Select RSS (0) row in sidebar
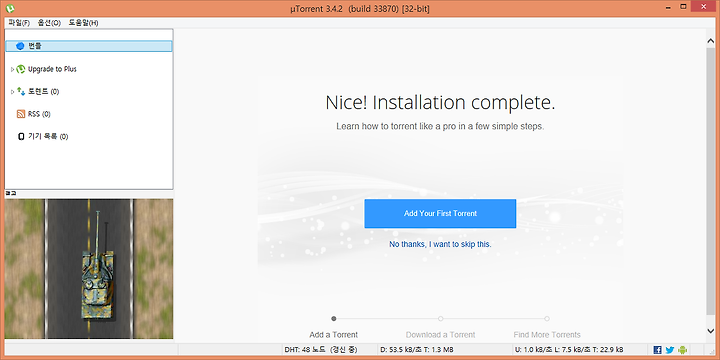Viewport: 720px width, 360px height. pyautogui.click(x=39, y=114)
